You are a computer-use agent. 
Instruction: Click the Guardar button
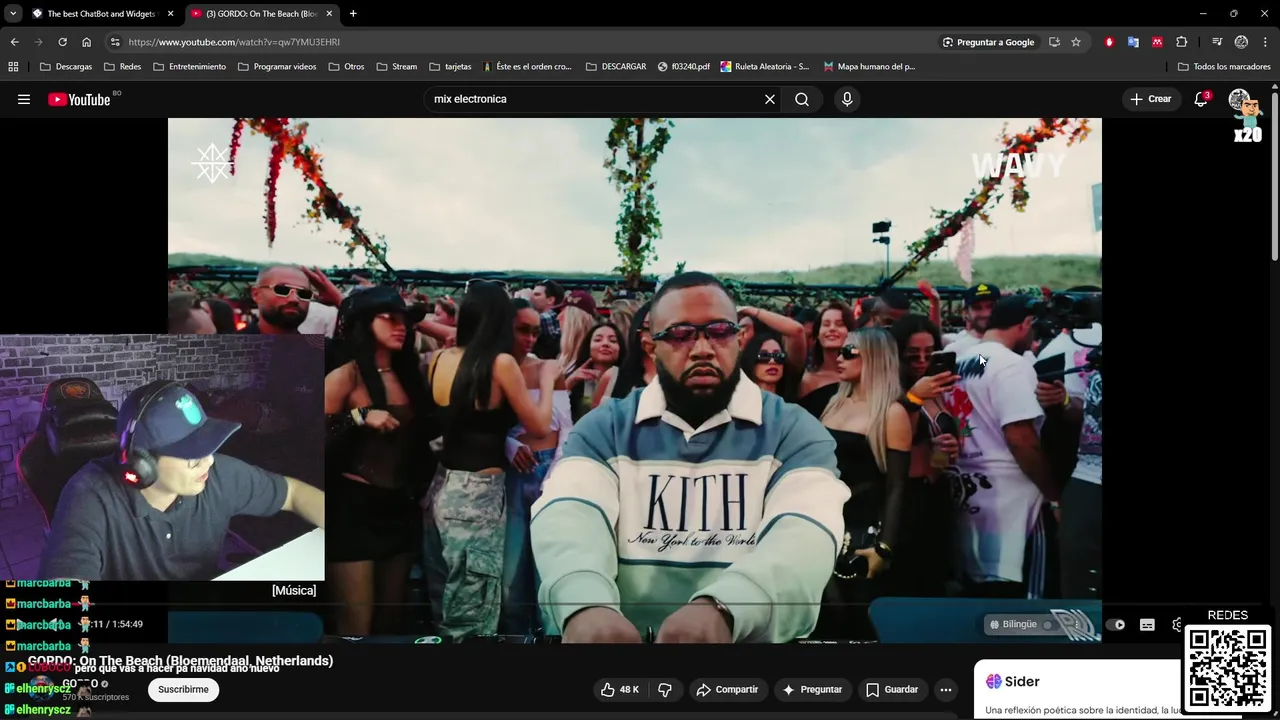pos(891,689)
